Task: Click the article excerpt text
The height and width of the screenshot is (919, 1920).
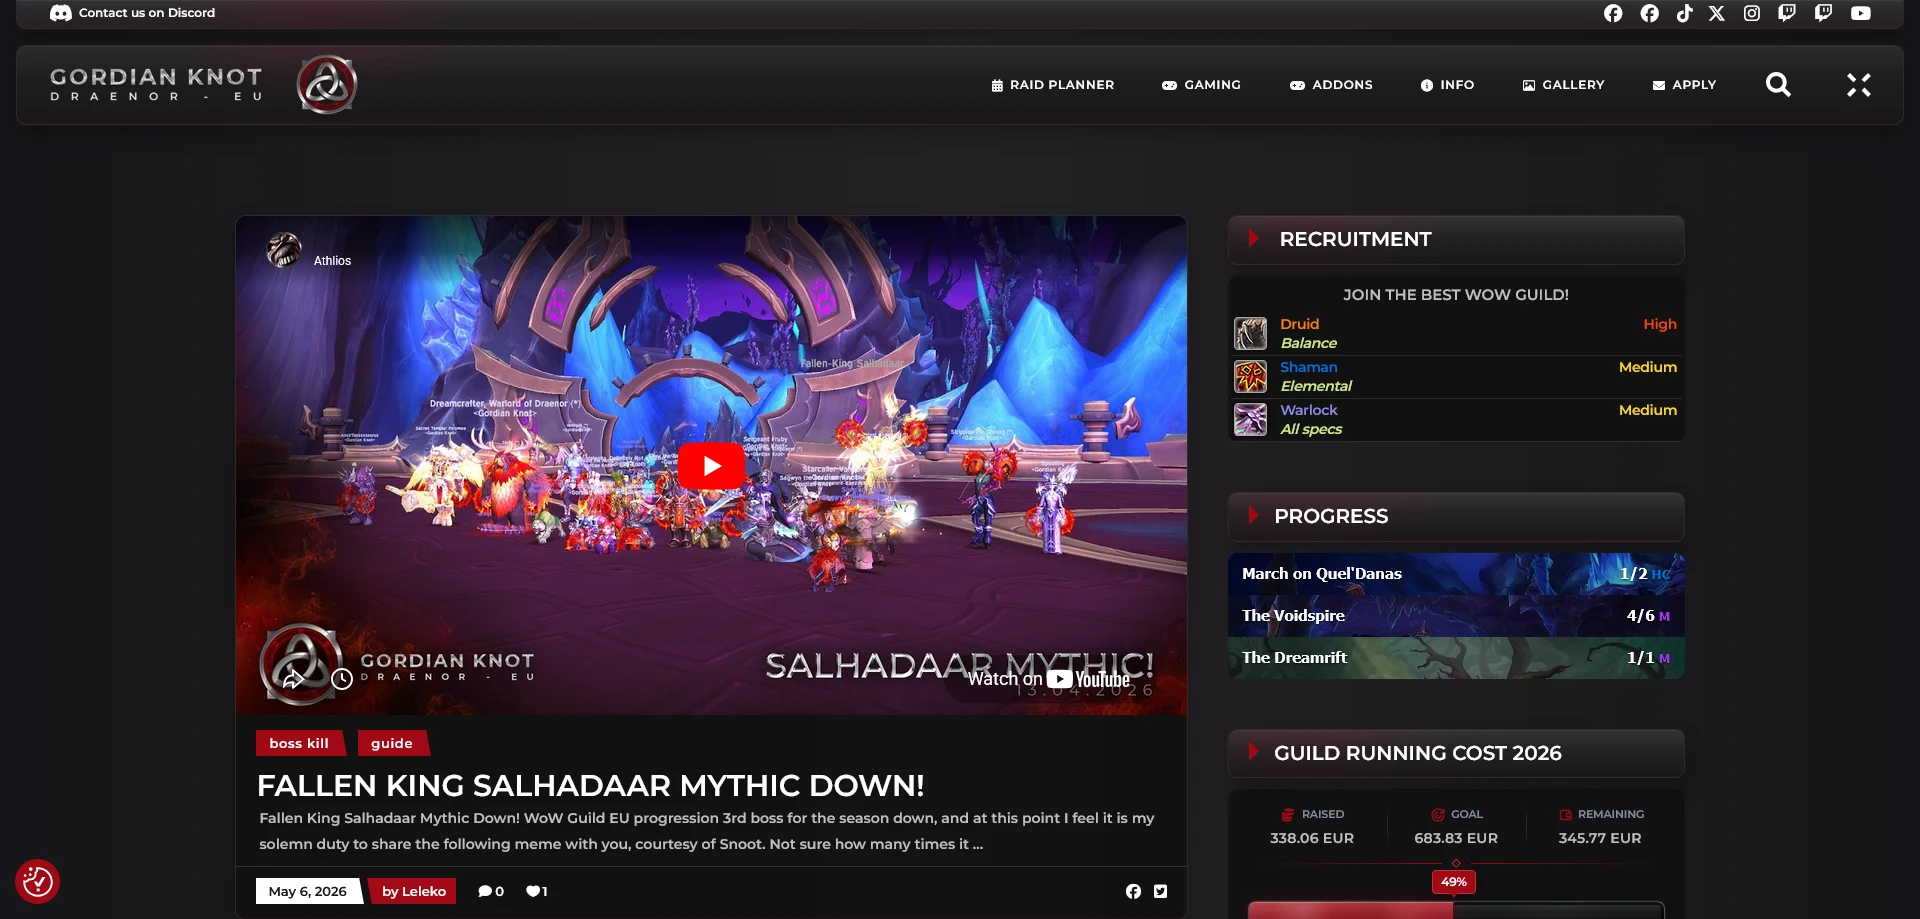Action: [x=706, y=831]
